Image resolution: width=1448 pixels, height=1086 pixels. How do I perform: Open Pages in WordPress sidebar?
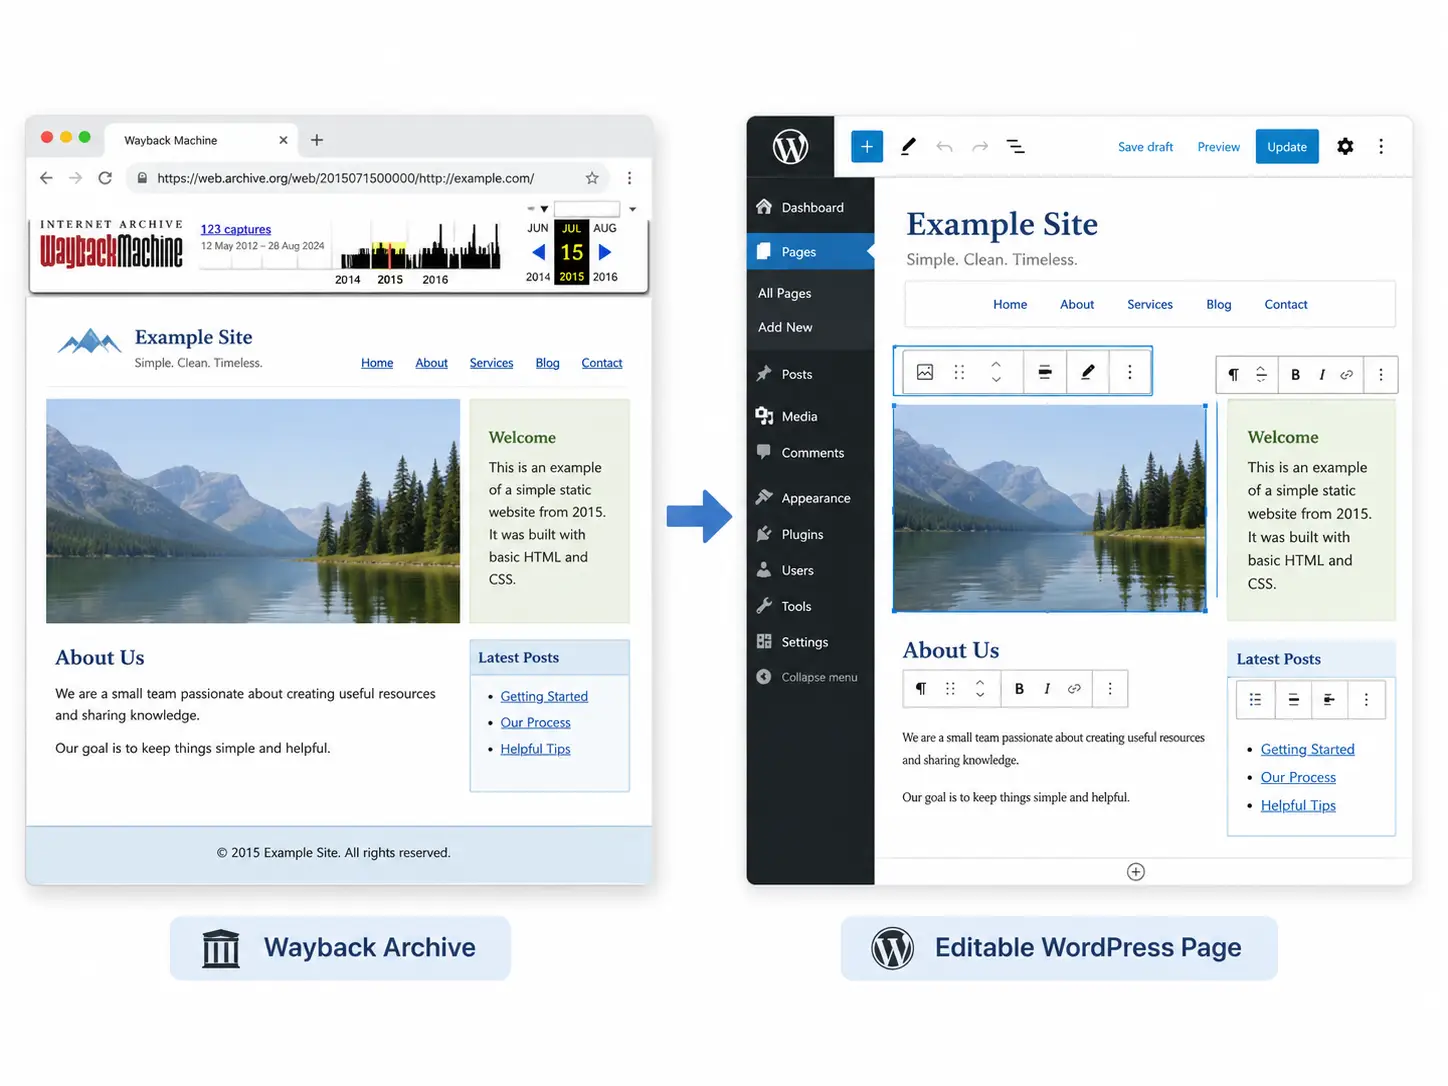(x=811, y=252)
